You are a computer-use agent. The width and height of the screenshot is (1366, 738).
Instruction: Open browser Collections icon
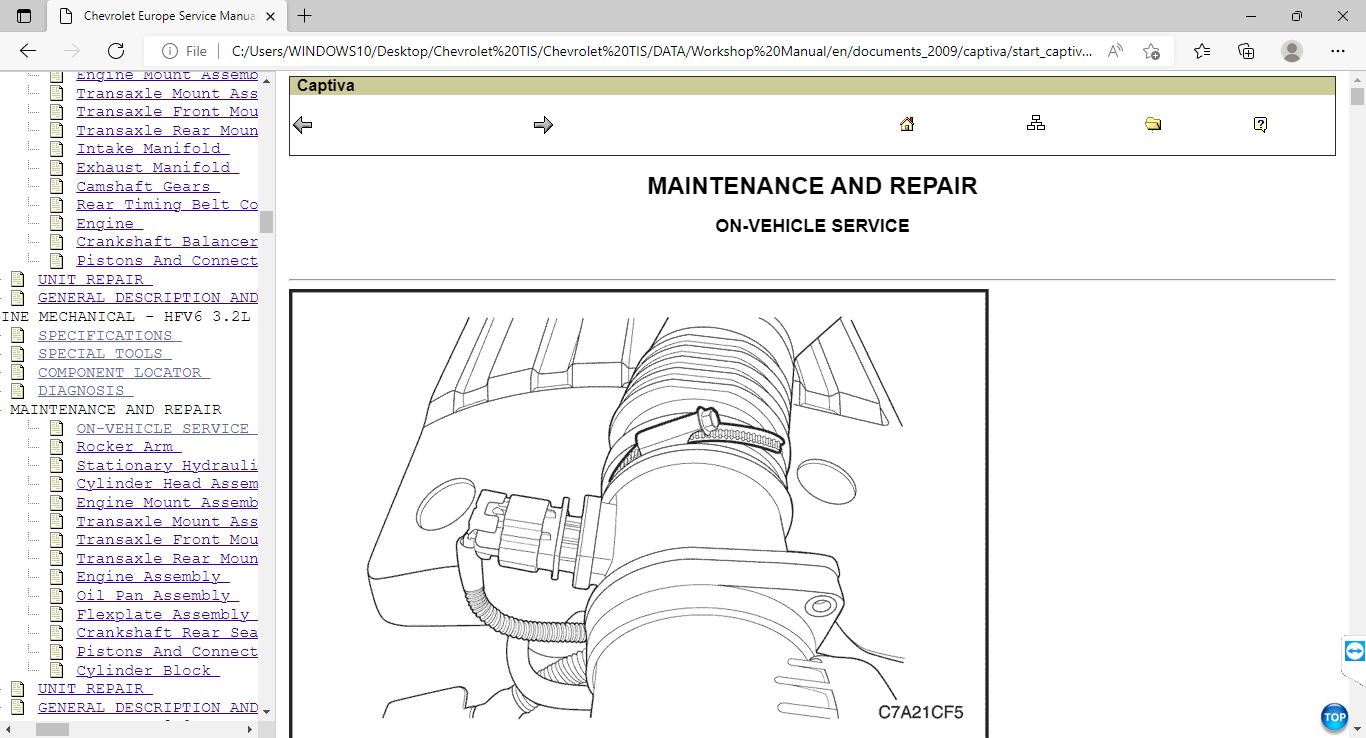pos(1246,51)
